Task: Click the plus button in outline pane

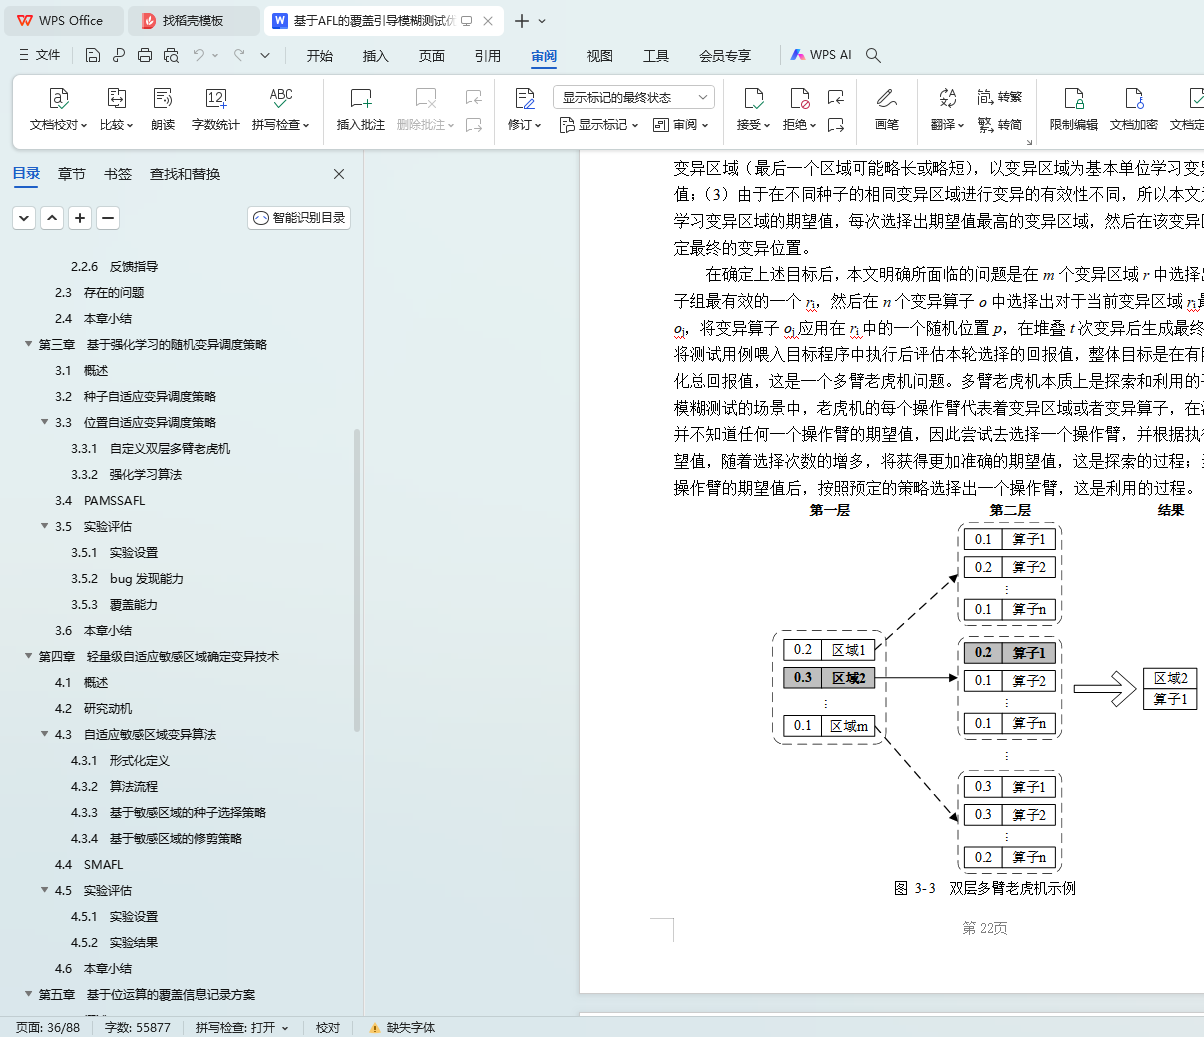Action: tap(80, 217)
